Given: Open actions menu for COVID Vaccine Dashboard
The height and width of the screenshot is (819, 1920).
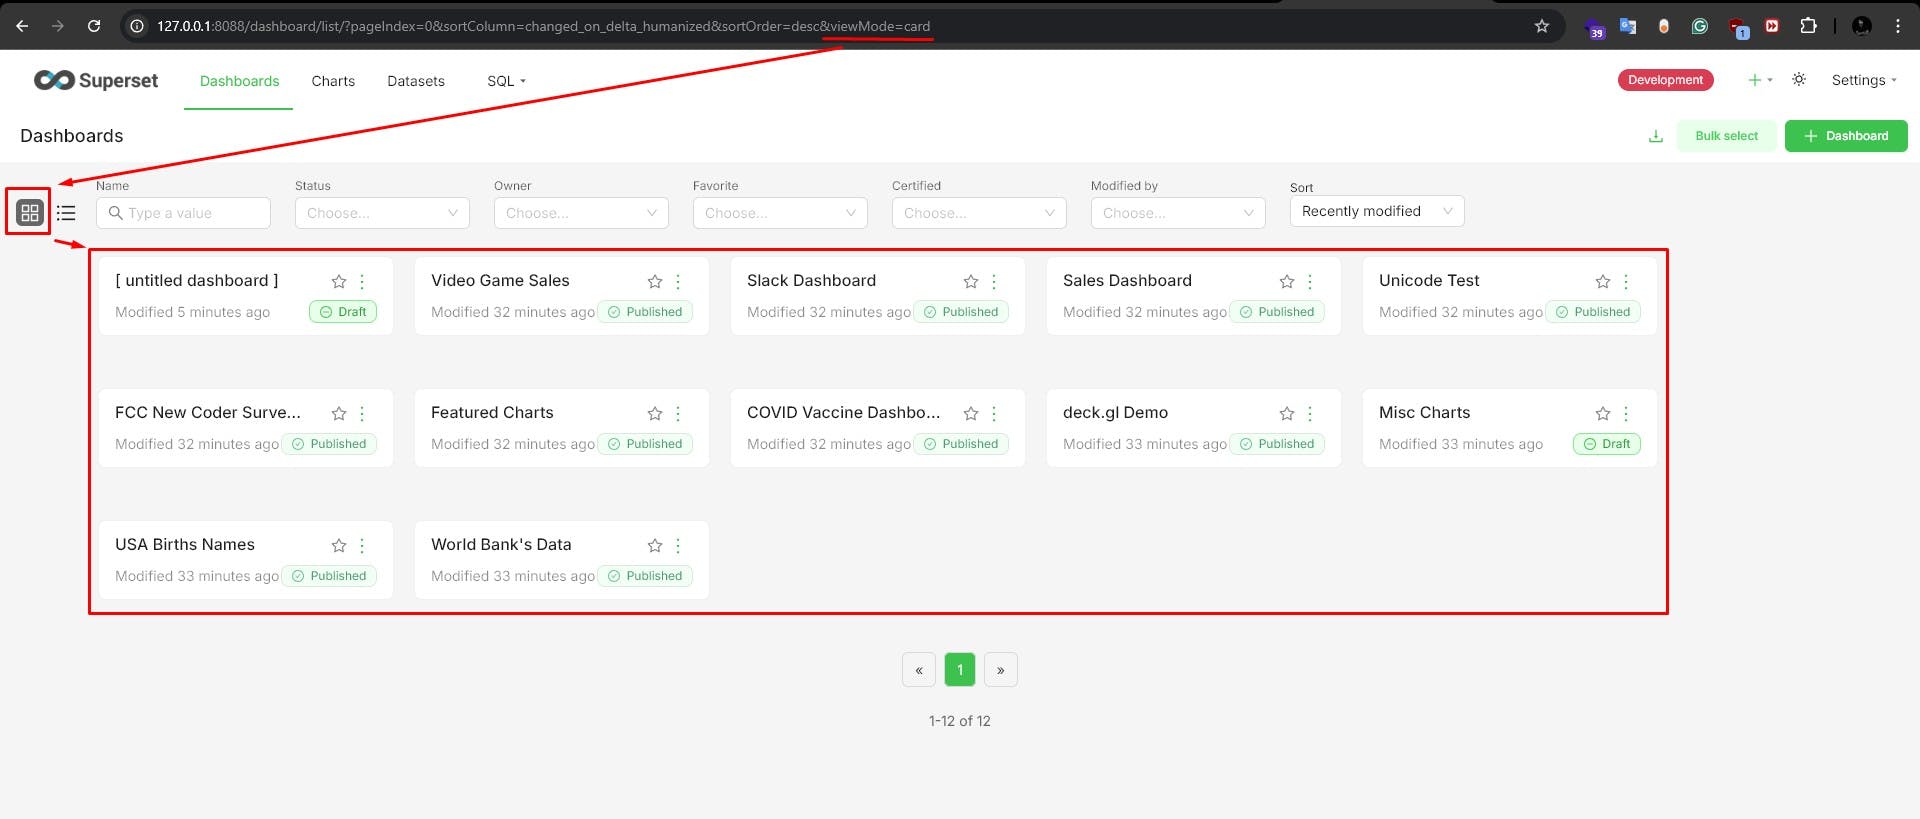Looking at the screenshot, I should click(x=994, y=414).
